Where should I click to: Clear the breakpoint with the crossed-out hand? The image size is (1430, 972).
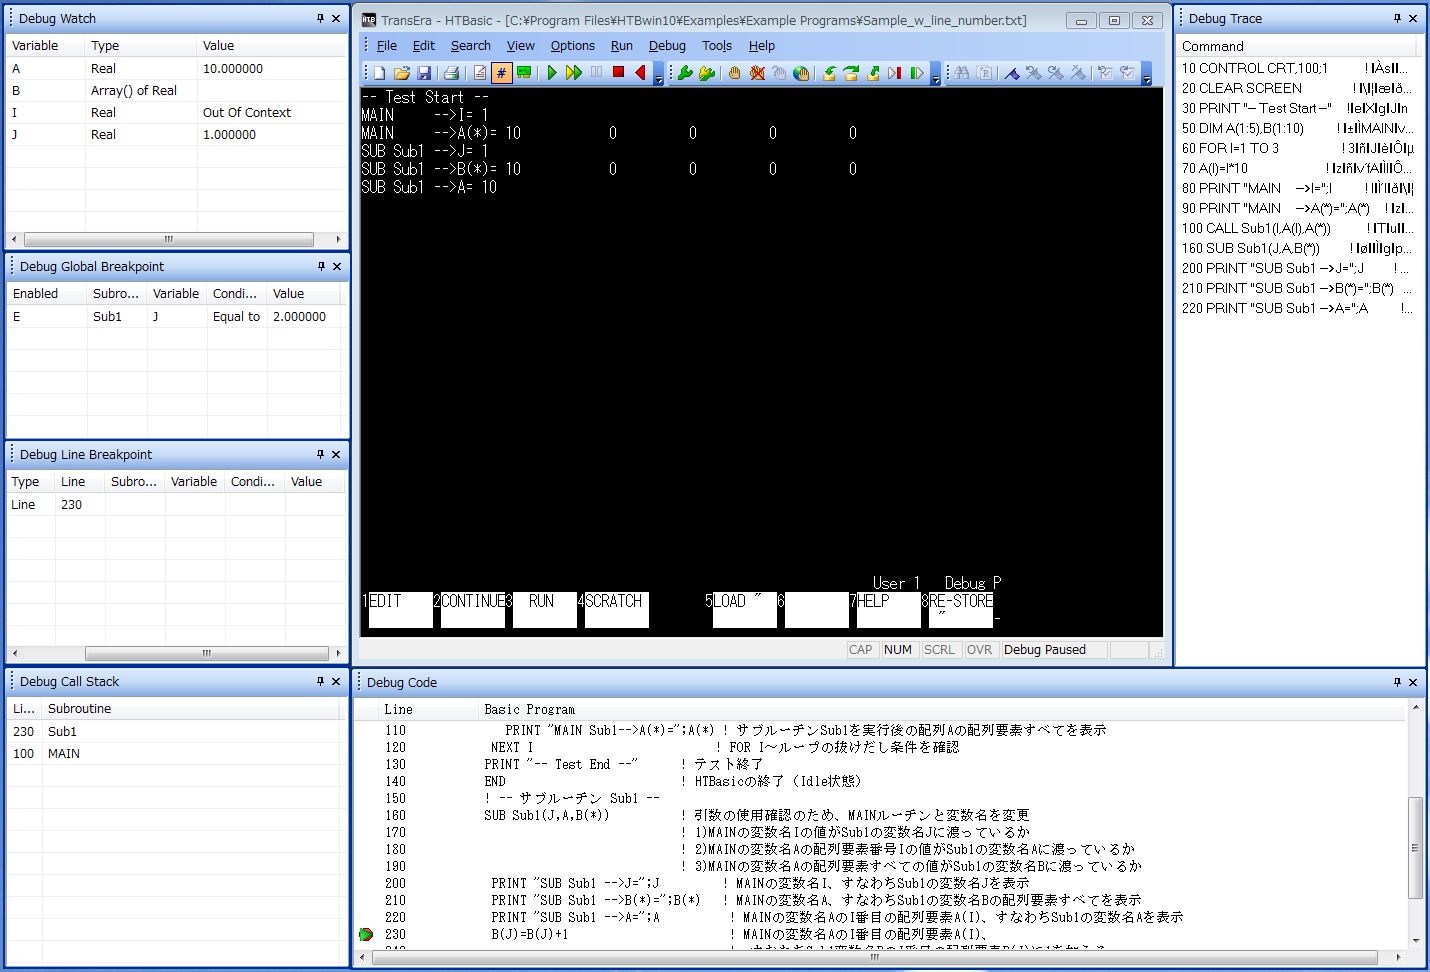pyautogui.click(x=757, y=72)
